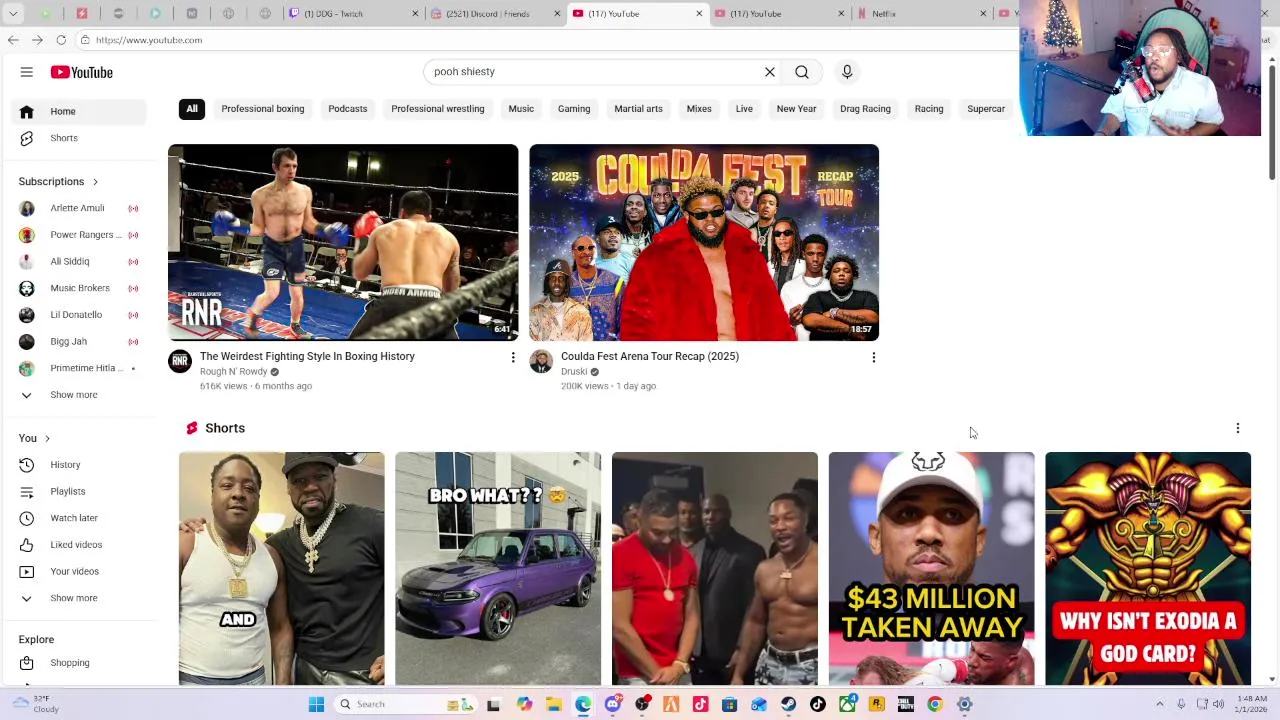Open Arlette Amuli subscription
This screenshot has width=1280, height=720.
tap(78, 208)
